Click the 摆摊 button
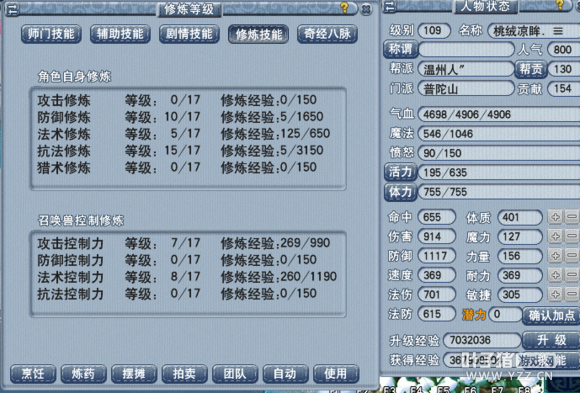 tap(134, 374)
